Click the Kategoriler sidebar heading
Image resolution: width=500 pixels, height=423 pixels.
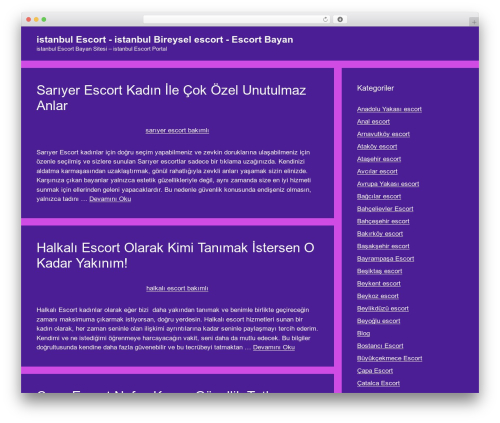[375, 88]
